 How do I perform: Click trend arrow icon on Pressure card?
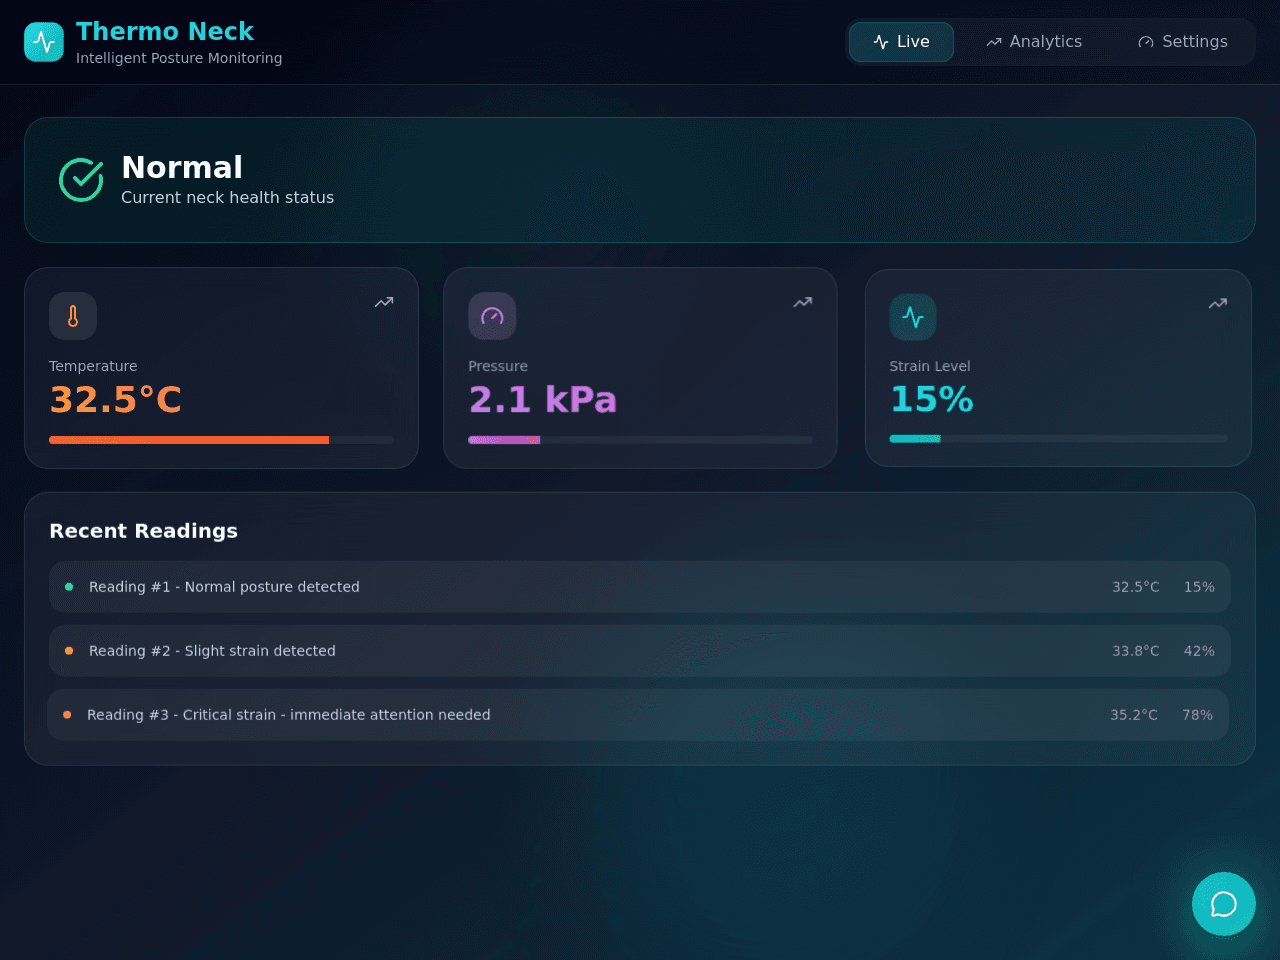click(x=803, y=302)
